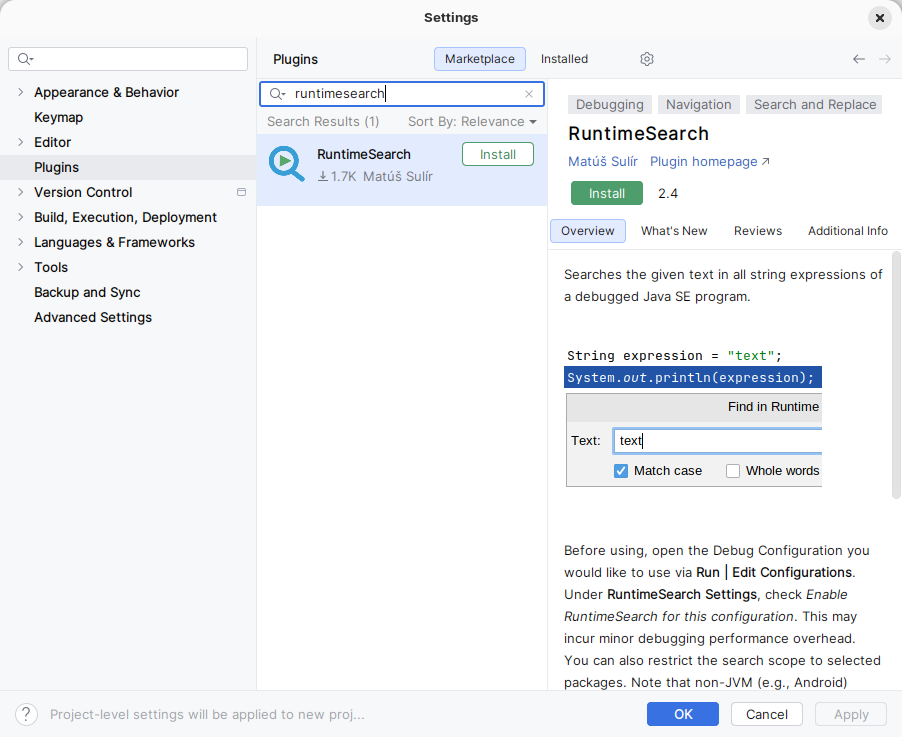Toggle Whole words checkbox in preview image
902x737 pixels.
733,471
